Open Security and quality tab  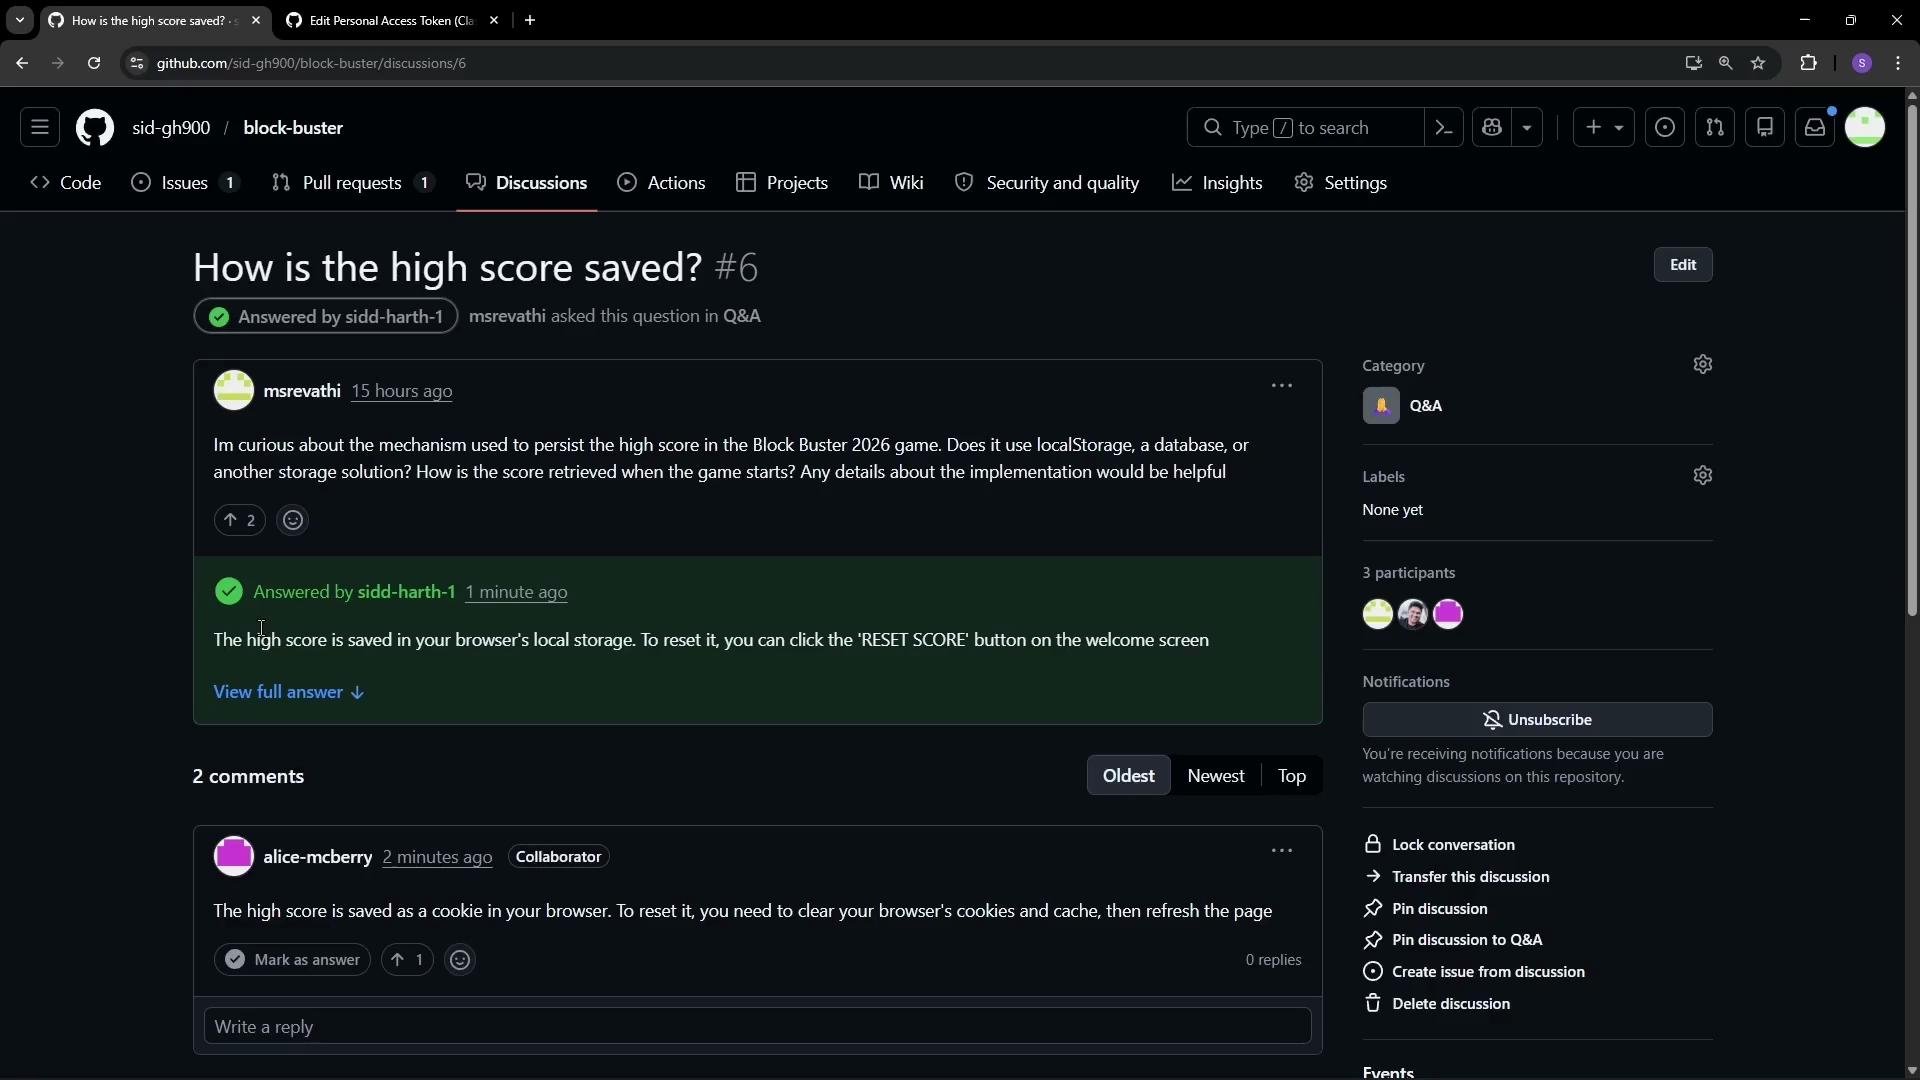(1047, 183)
